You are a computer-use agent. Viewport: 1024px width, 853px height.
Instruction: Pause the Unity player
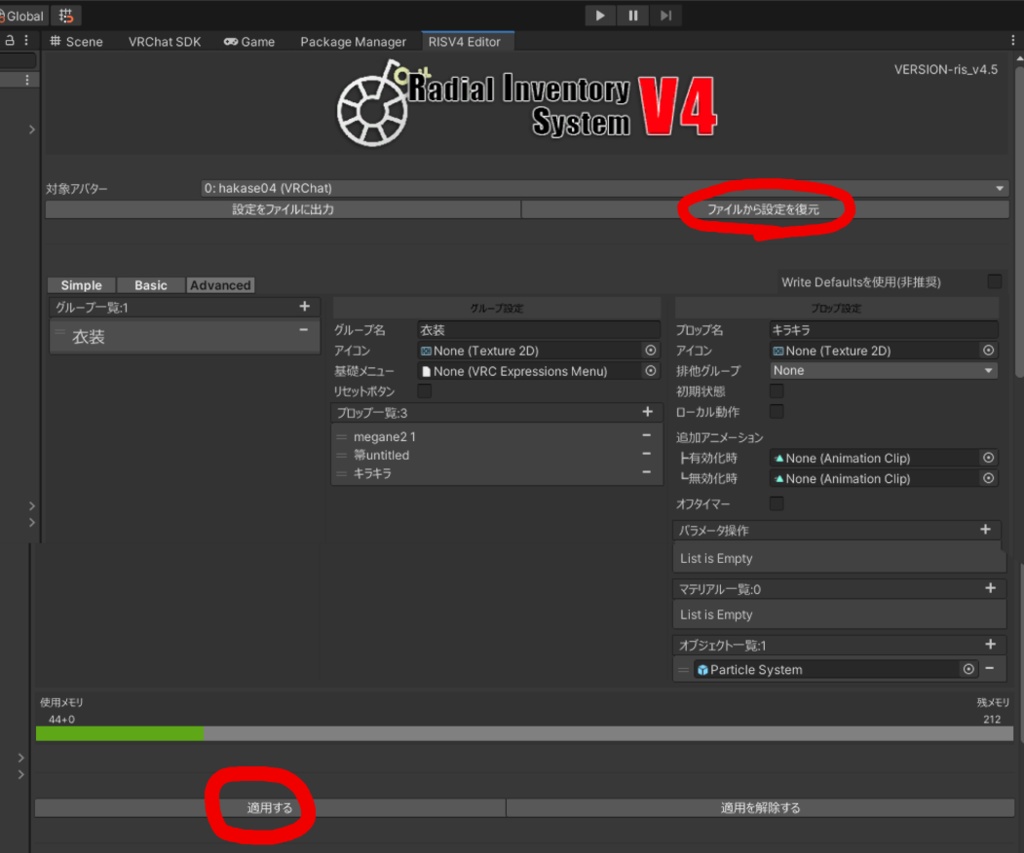[x=633, y=15]
